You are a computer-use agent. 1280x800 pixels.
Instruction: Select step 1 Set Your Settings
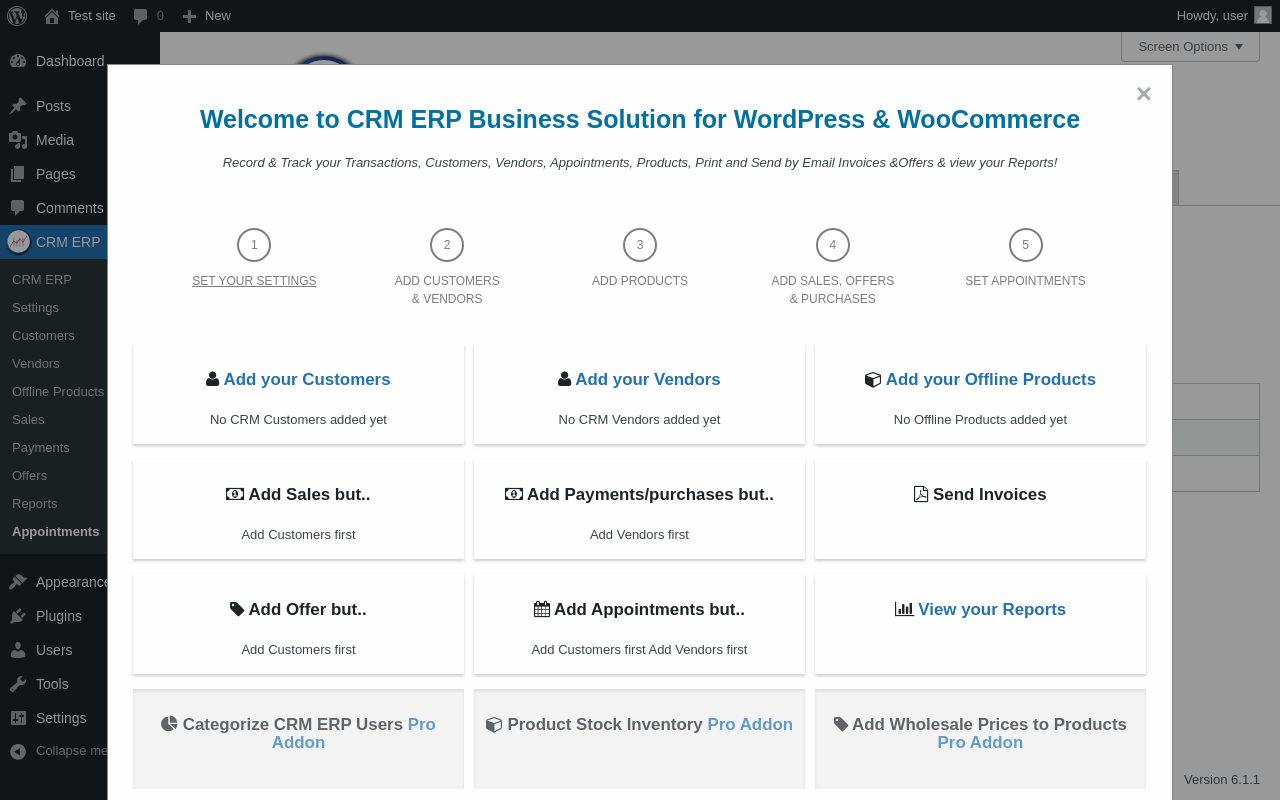click(x=254, y=281)
